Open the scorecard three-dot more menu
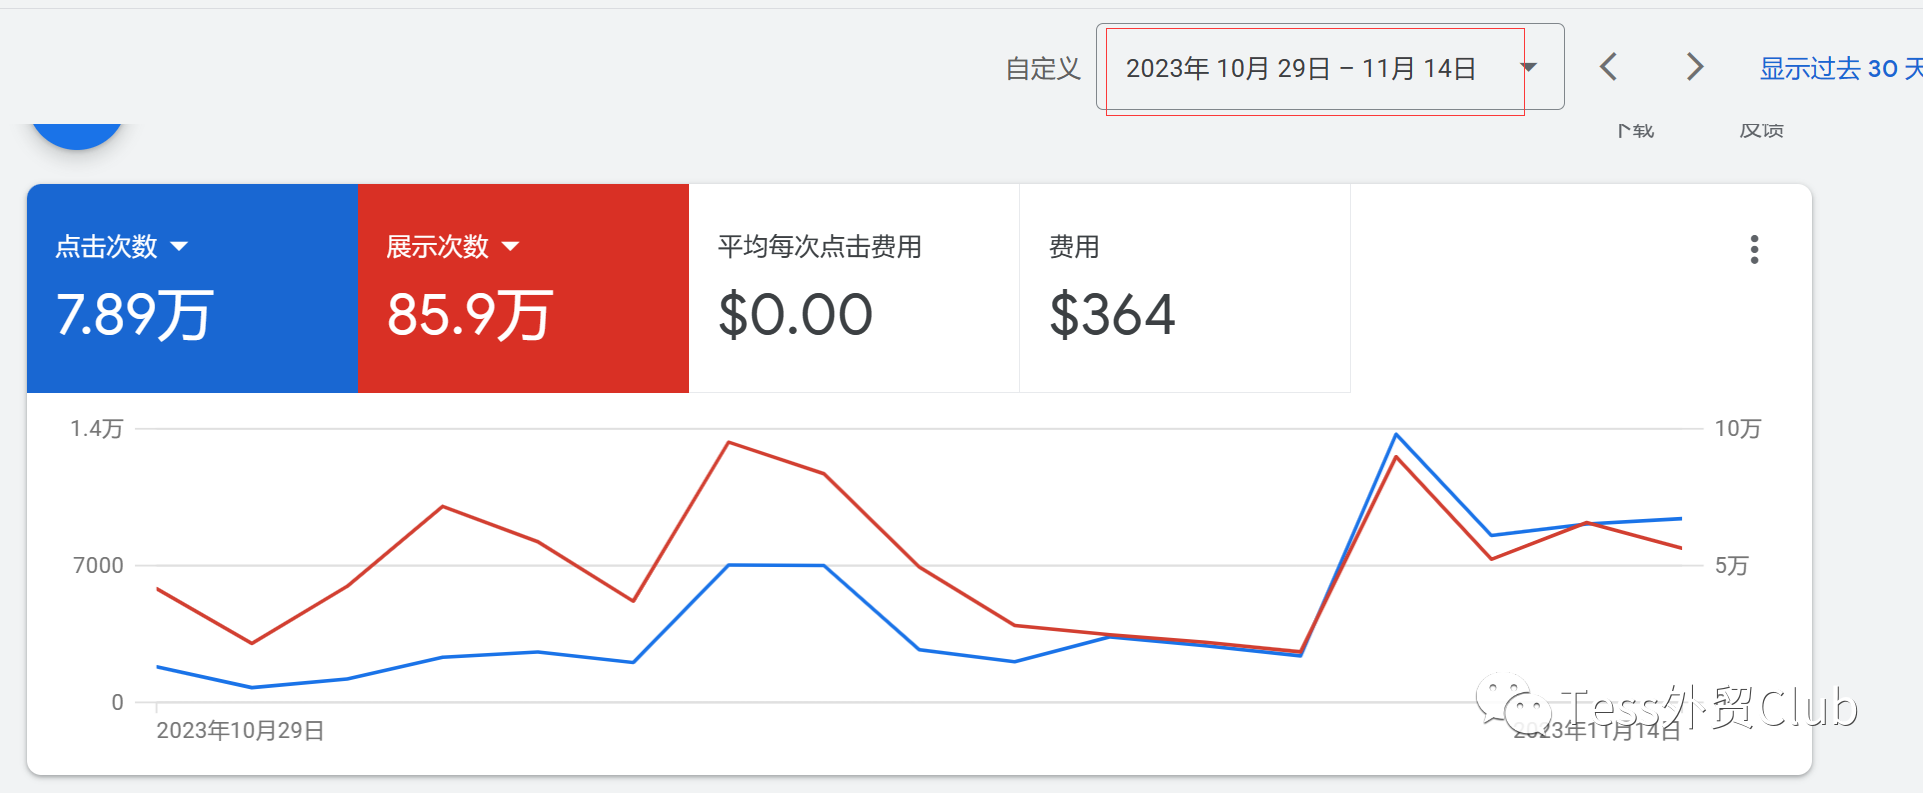Image resolution: width=1923 pixels, height=793 pixels. click(x=1754, y=249)
